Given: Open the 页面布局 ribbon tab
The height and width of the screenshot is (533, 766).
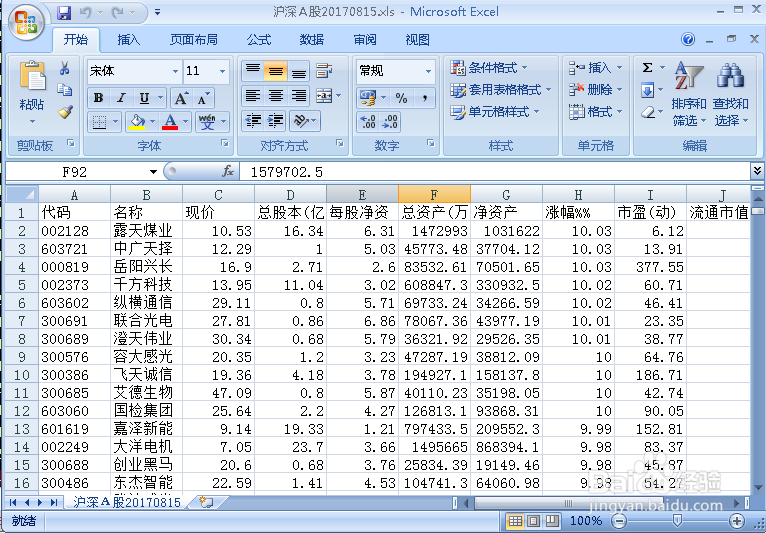Looking at the screenshot, I should 194,40.
